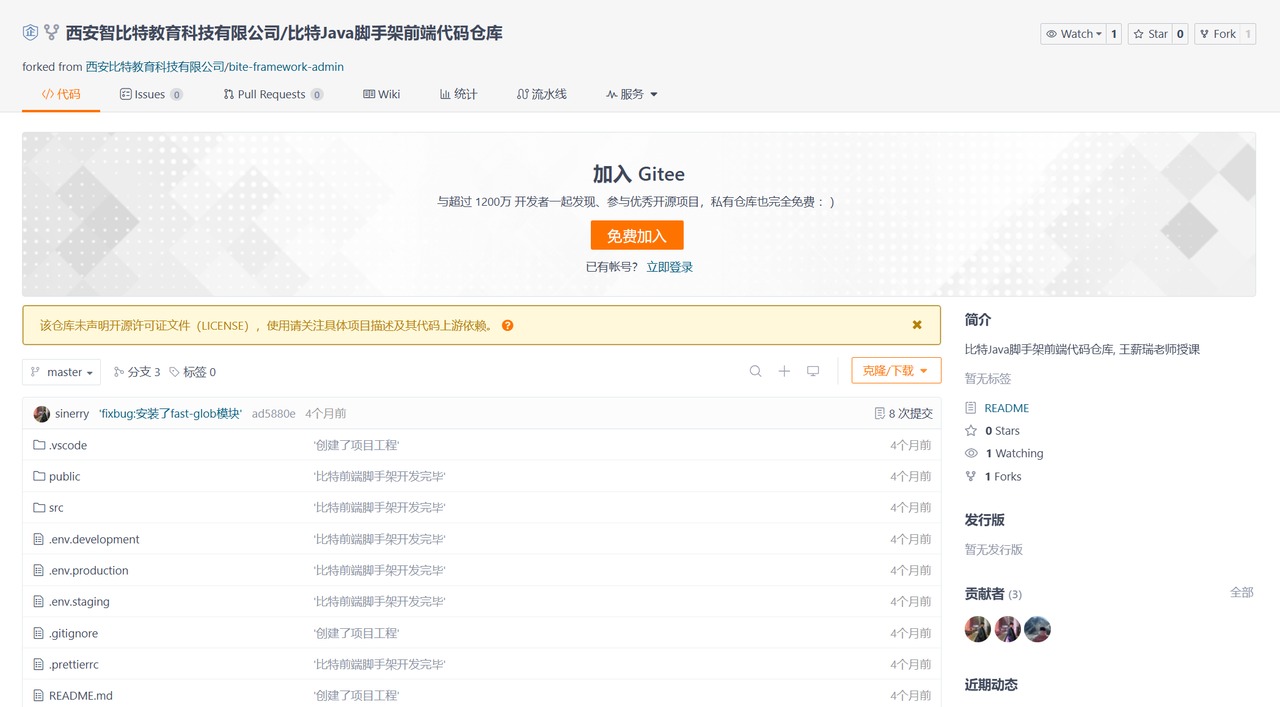
Task: Open the .vscode folder name
Action: point(68,445)
